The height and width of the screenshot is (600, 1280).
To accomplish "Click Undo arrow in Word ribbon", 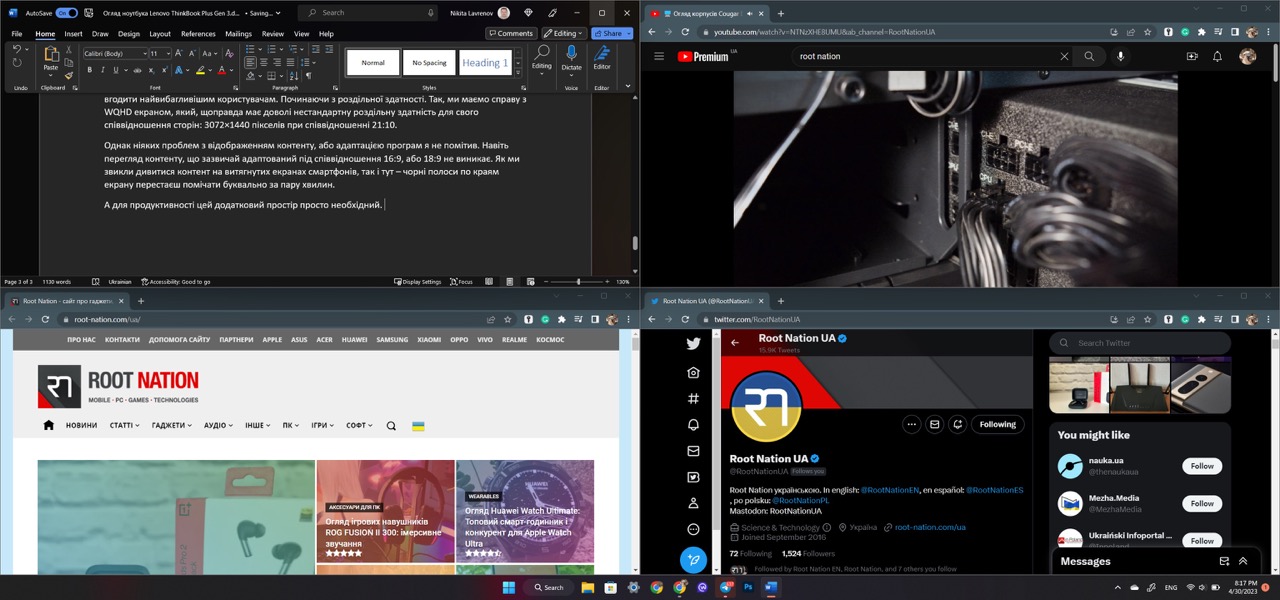I will coord(17,49).
